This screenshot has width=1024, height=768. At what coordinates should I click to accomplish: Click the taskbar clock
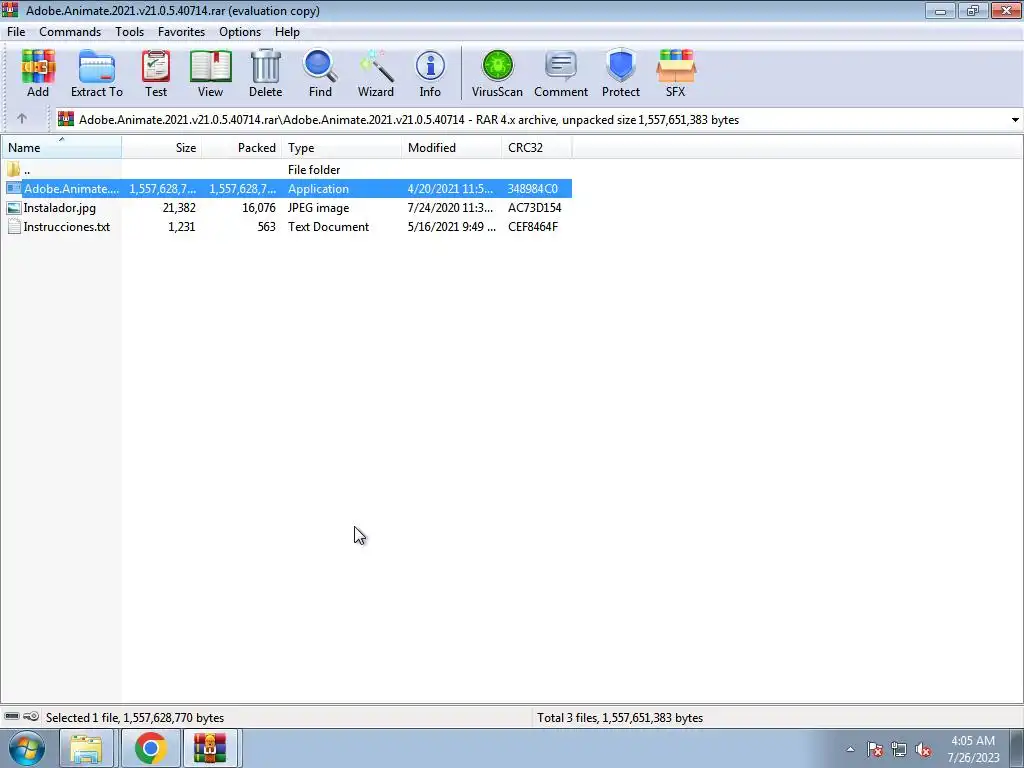click(x=973, y=749)
